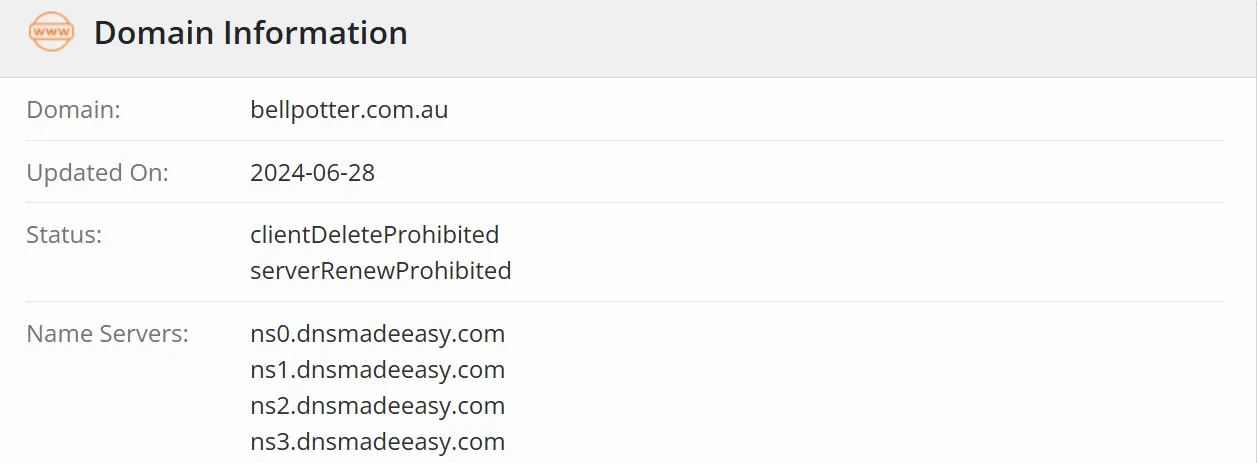Select ns0.dnsmadeeasy.com name server
Screen dimensions: 1259x463
pos(377,333)
